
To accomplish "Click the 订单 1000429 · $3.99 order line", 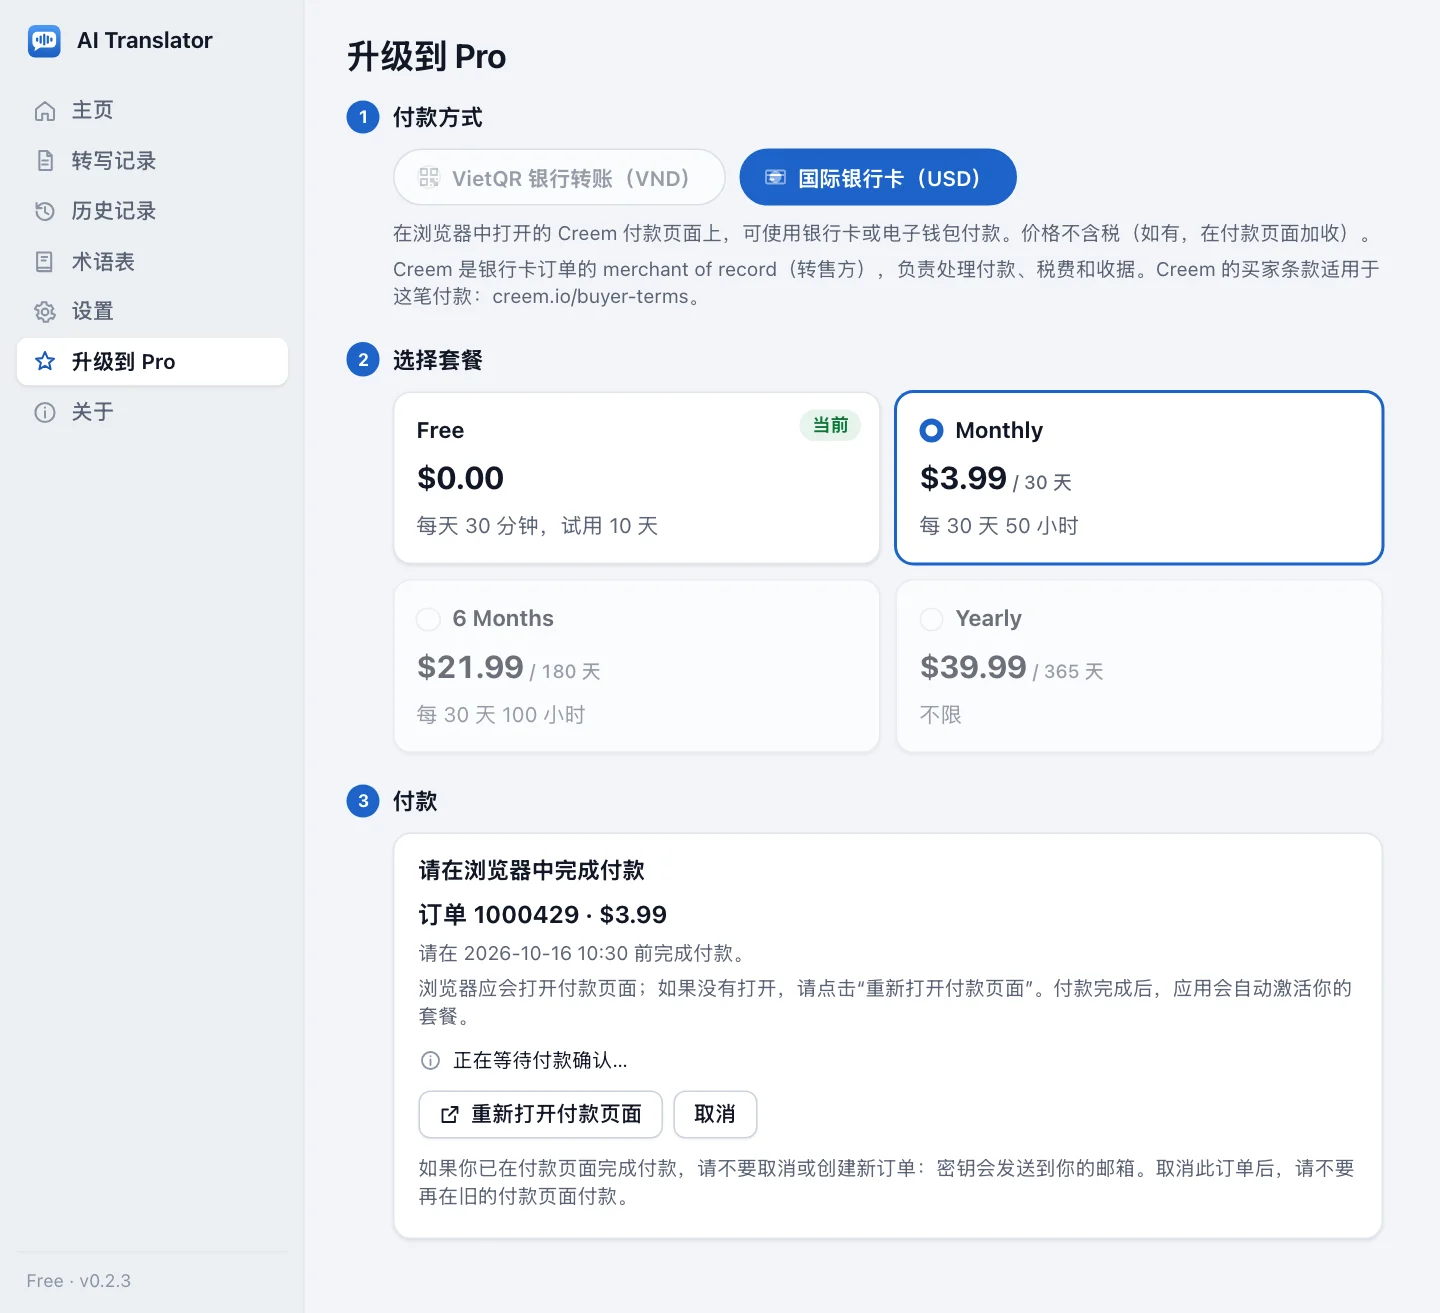I will [x=542, y=915].
